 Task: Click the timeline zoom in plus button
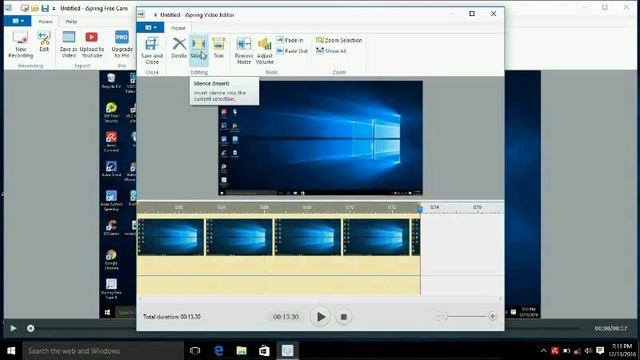tap(492, 316)
